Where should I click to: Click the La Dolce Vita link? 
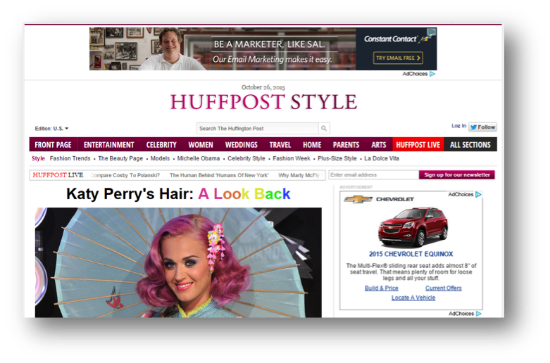pyautogui.click(x=382, y=159)
